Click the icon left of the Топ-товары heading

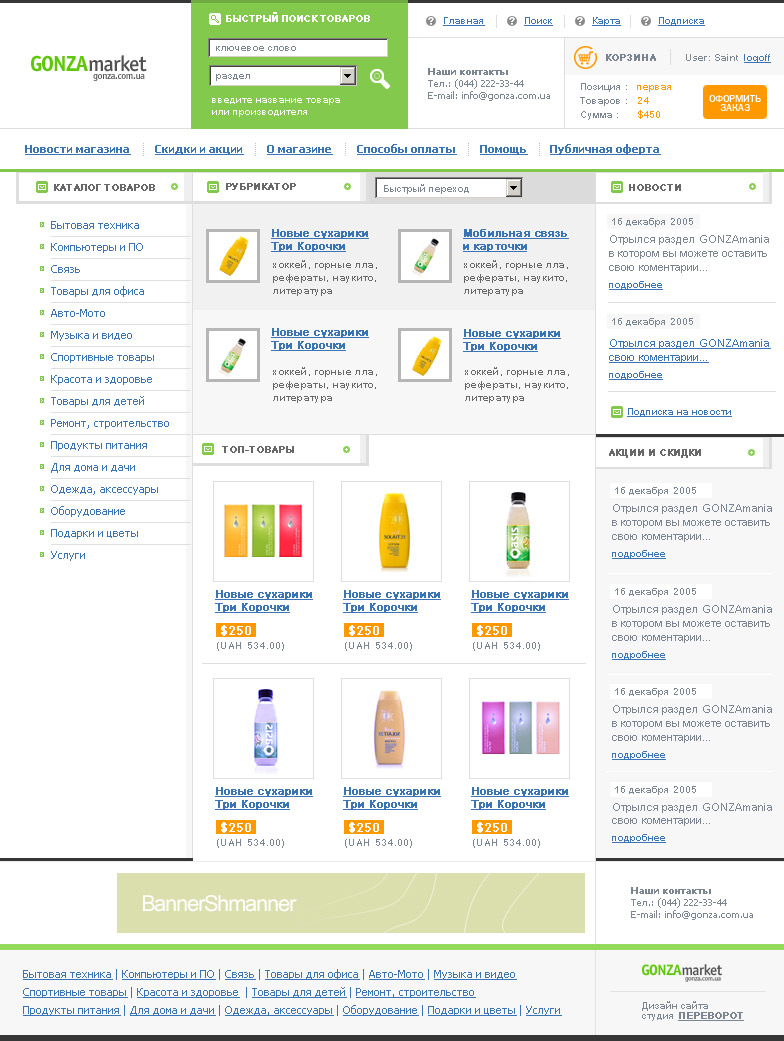208,449
